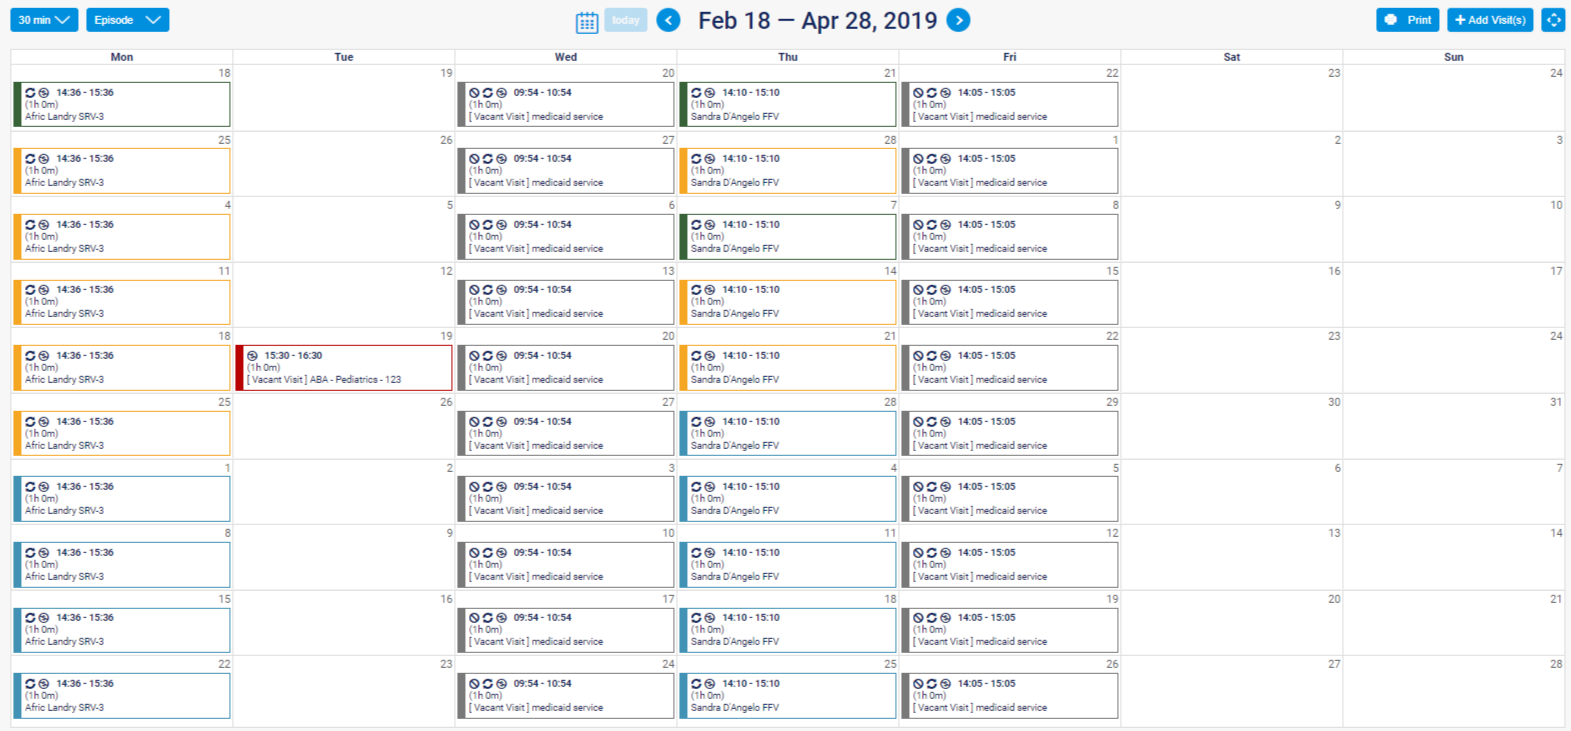Click recurring icon on Feb 21 Sandra D'Angelo visit
This screenshot has height=731, width=1571.
point(696,93)
